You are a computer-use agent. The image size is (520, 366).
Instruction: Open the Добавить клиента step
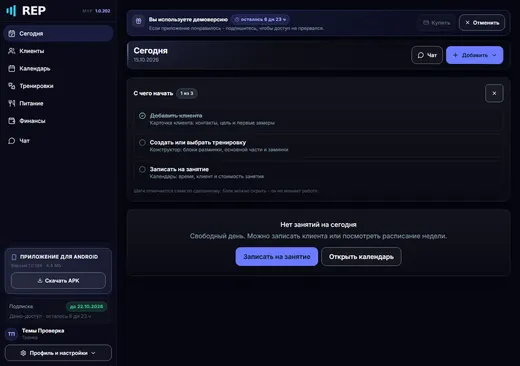click(318, 119)
